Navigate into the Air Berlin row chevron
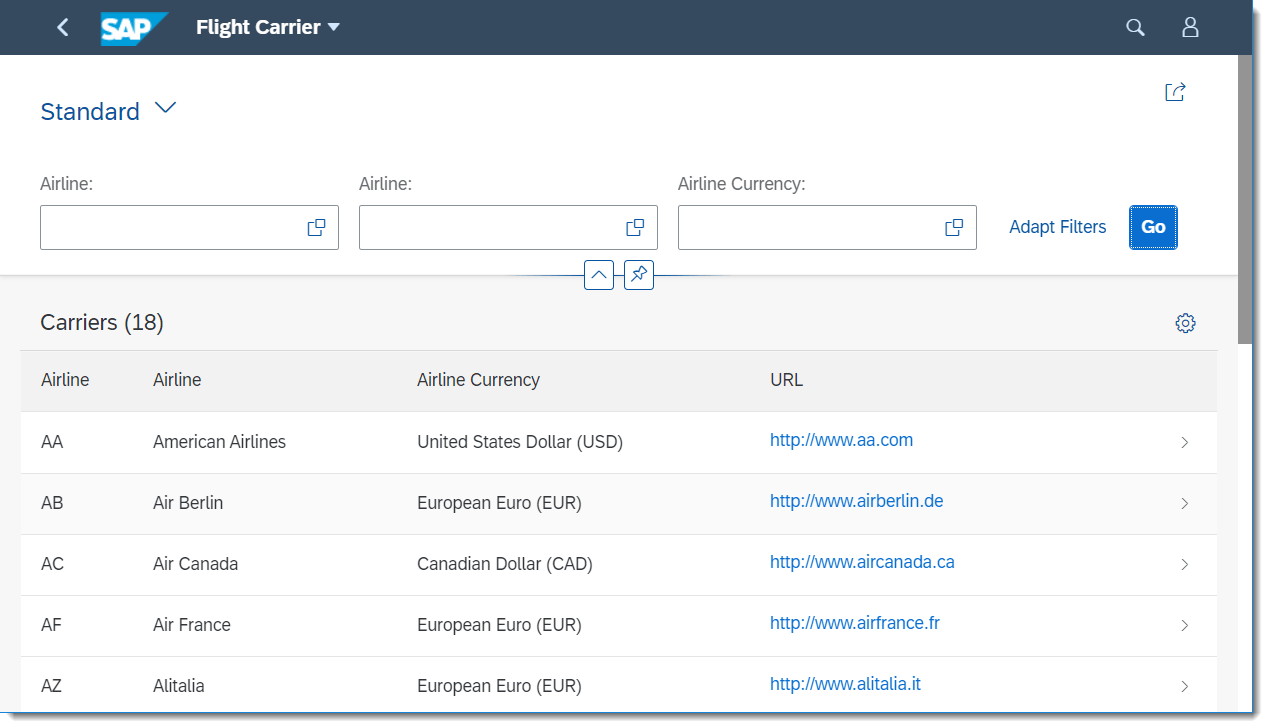Image resolution: width=1268 pixels, height=728 pixels. tap(1185, 503)
